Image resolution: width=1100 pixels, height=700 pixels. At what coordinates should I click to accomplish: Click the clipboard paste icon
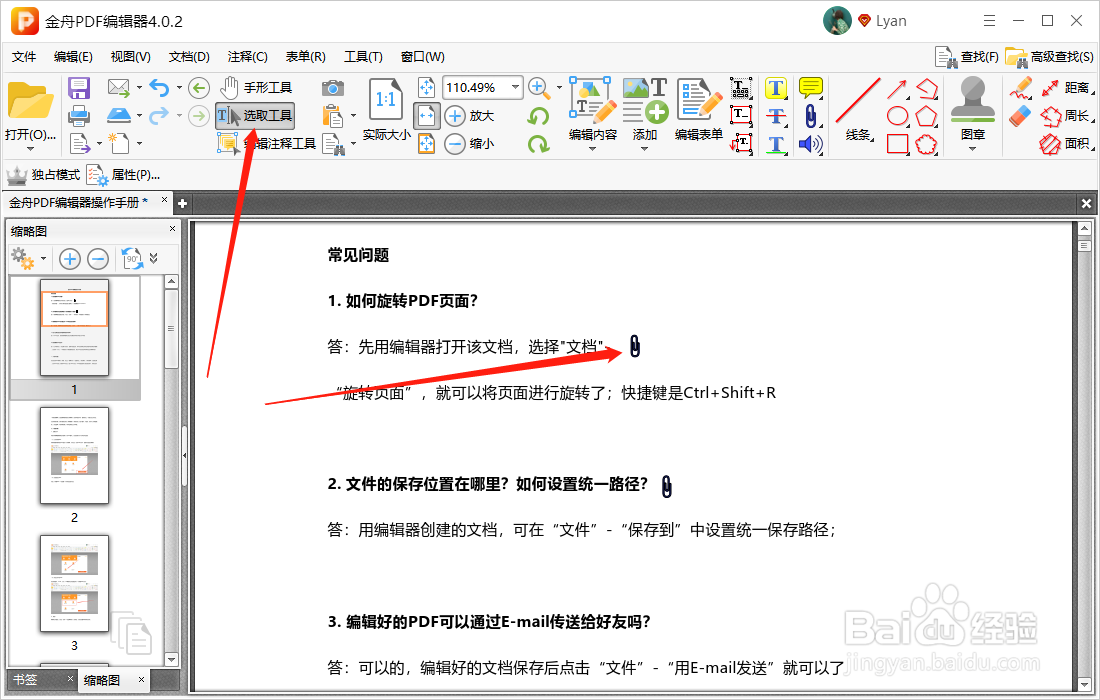333,115
